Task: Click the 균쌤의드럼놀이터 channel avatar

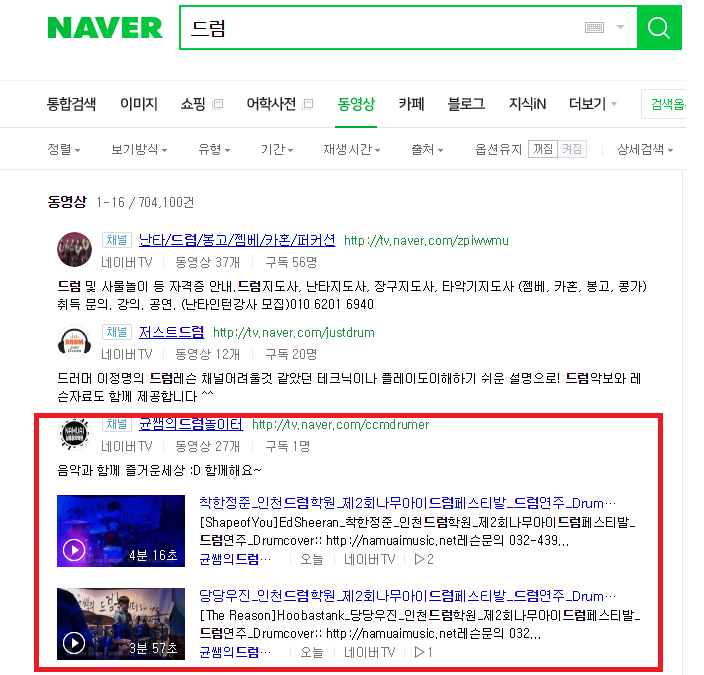Action: click(x=75, y=434)
